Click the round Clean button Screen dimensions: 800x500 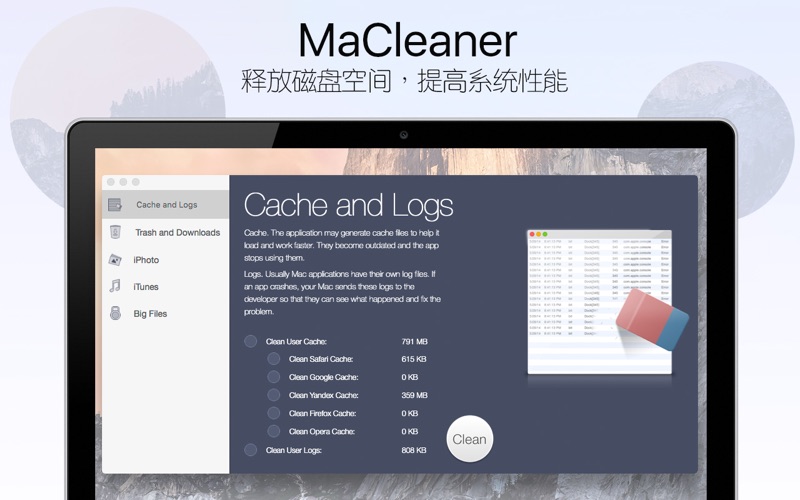469,439
